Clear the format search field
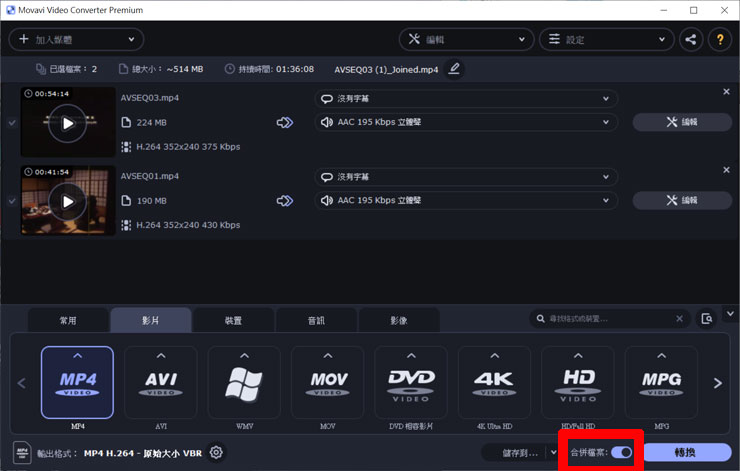 point(679,319)
